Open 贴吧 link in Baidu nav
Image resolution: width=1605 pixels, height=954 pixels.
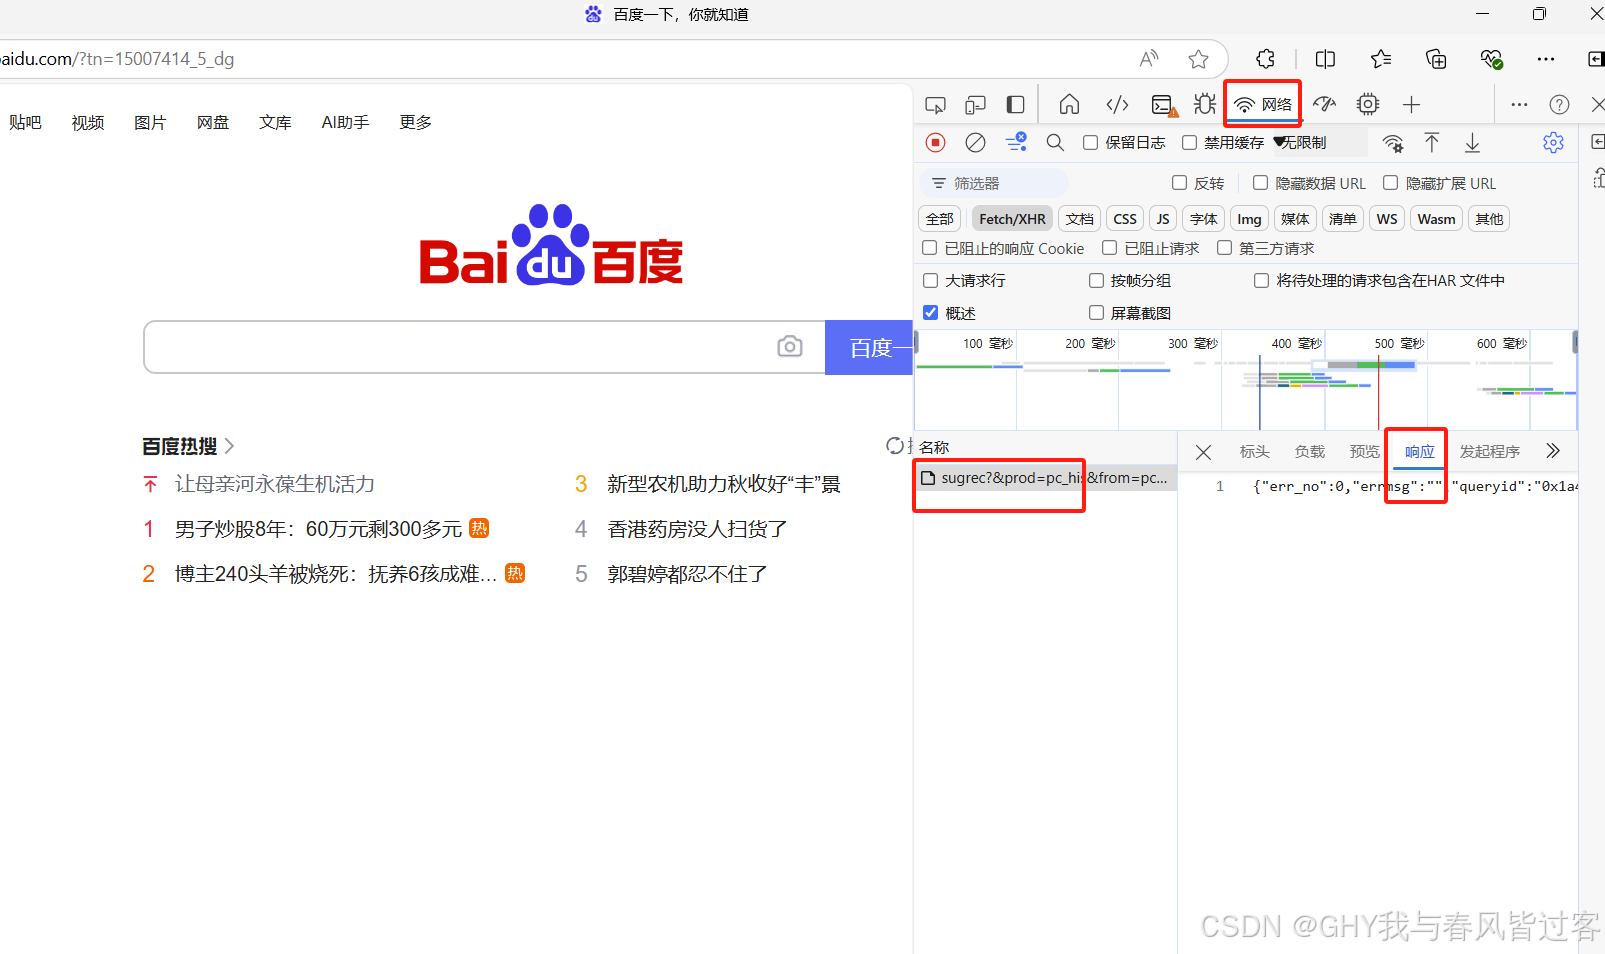[25, 122]
